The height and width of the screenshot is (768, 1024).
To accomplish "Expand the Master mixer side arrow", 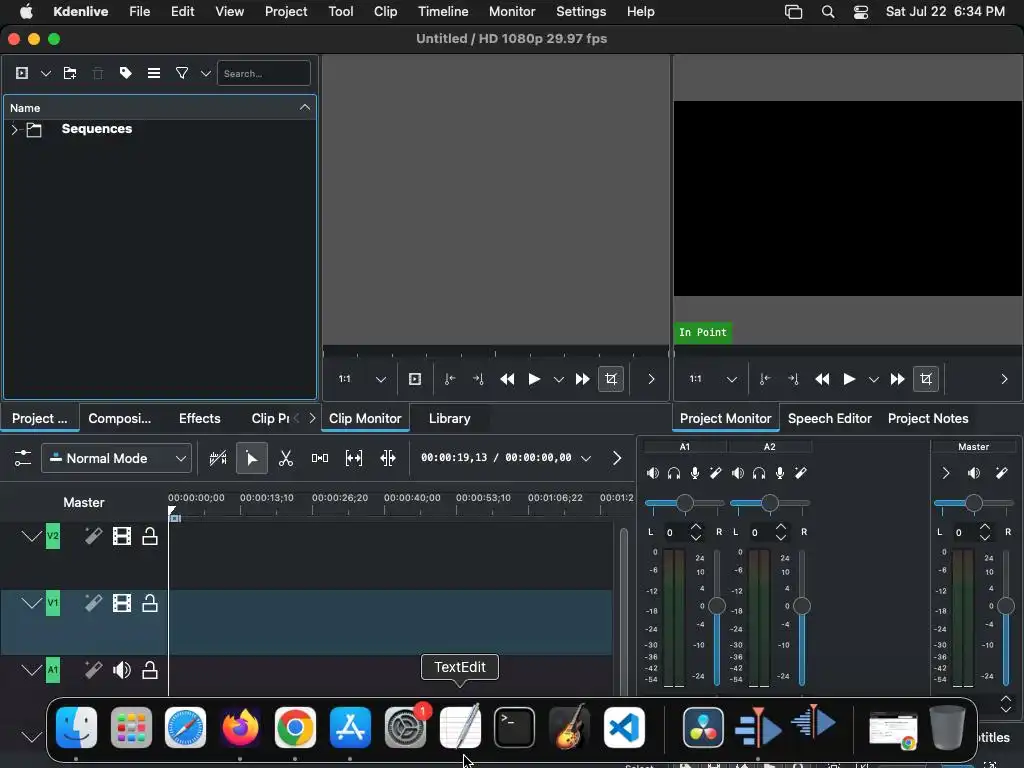I will [x=946, y=473].
